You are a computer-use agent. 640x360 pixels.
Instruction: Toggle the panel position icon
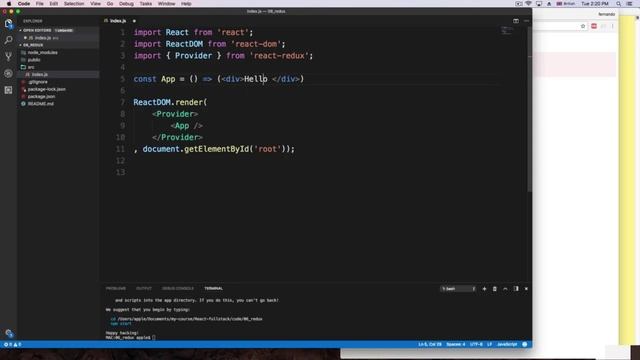click(x=516, y=289)
